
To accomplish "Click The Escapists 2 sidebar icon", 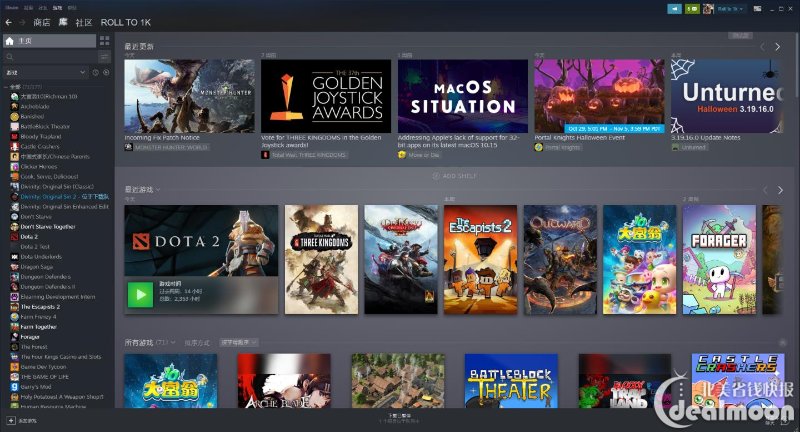I will [15, 307].
